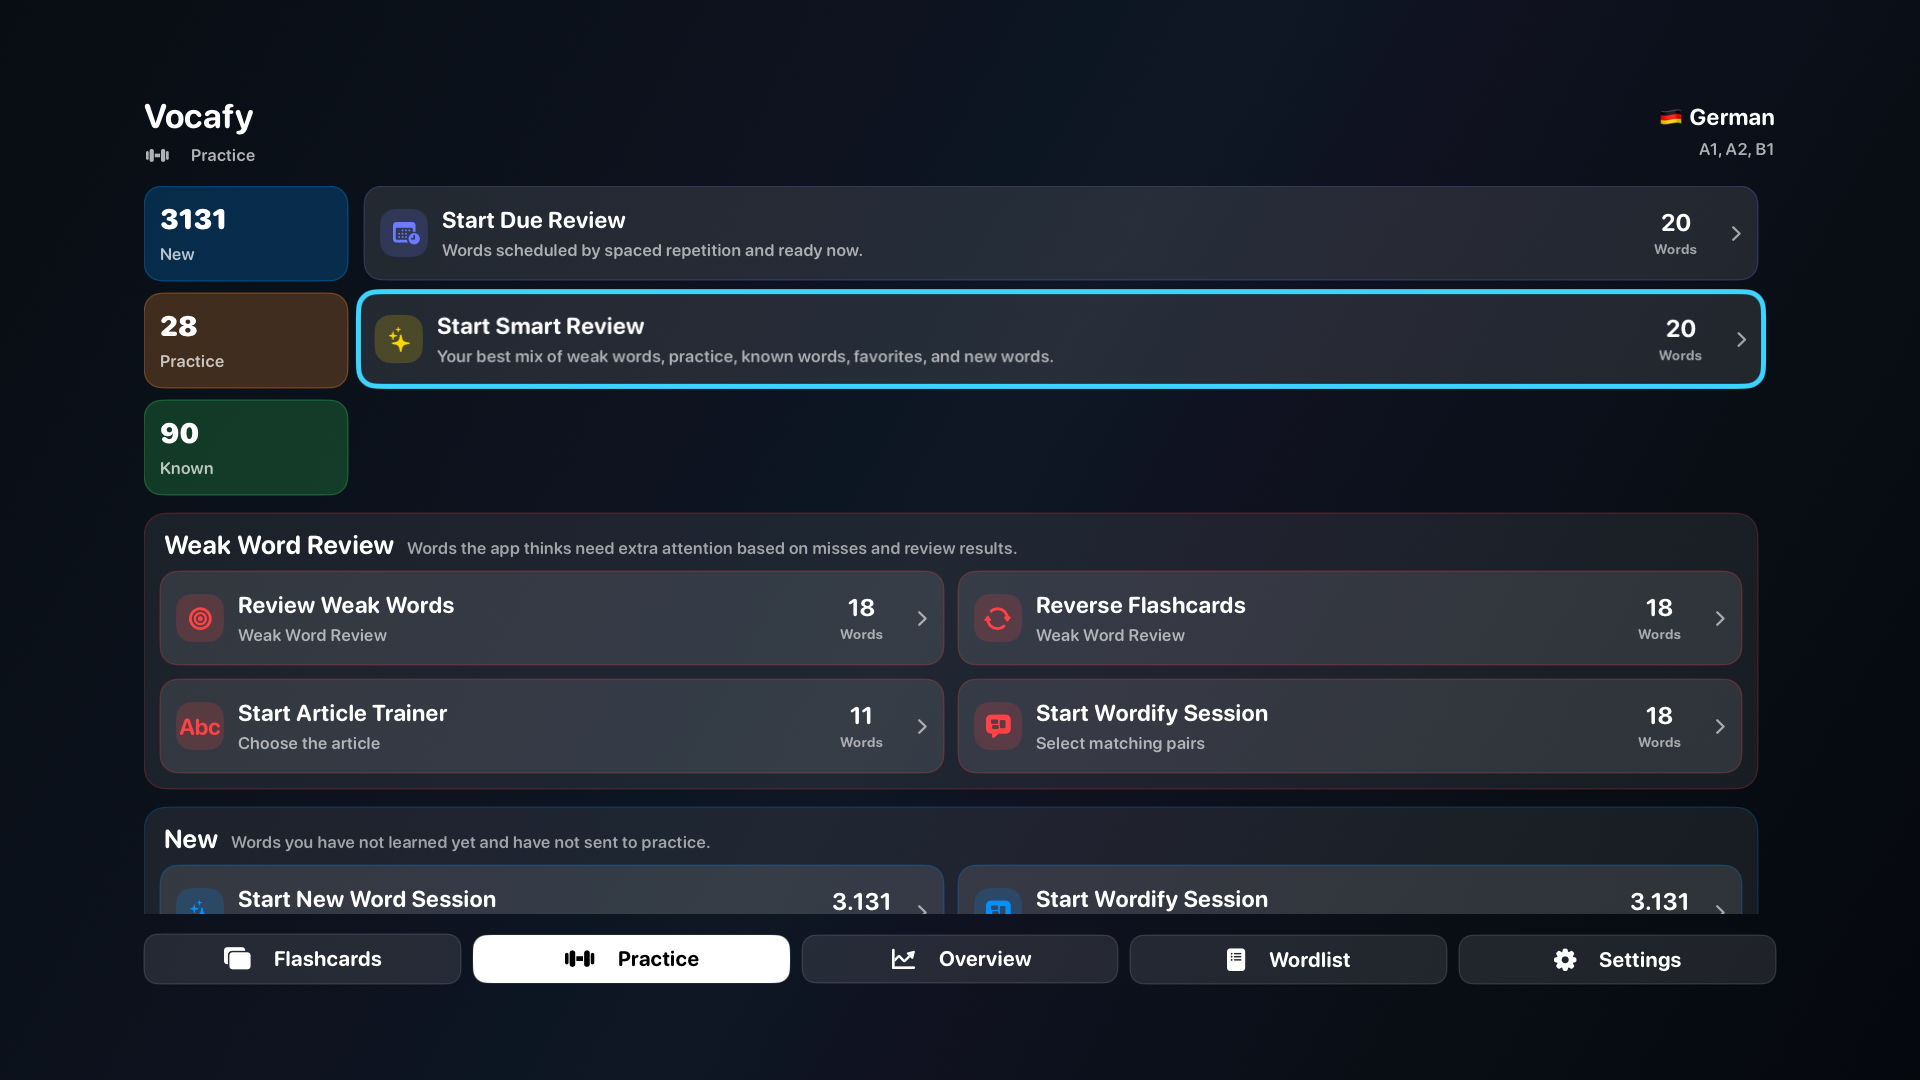Open Start Smart Review via its chevron

pos(1741,340)
